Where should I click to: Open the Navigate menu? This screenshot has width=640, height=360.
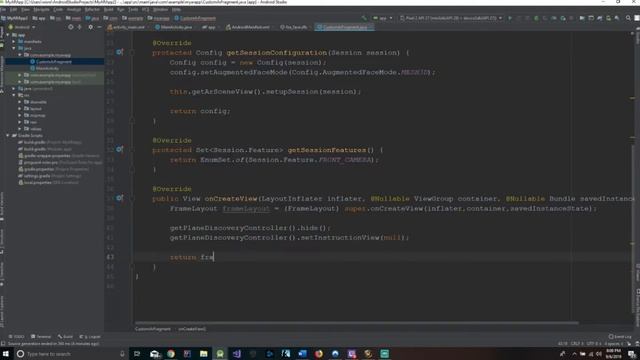pyautogui.click(x=41, y=9)
